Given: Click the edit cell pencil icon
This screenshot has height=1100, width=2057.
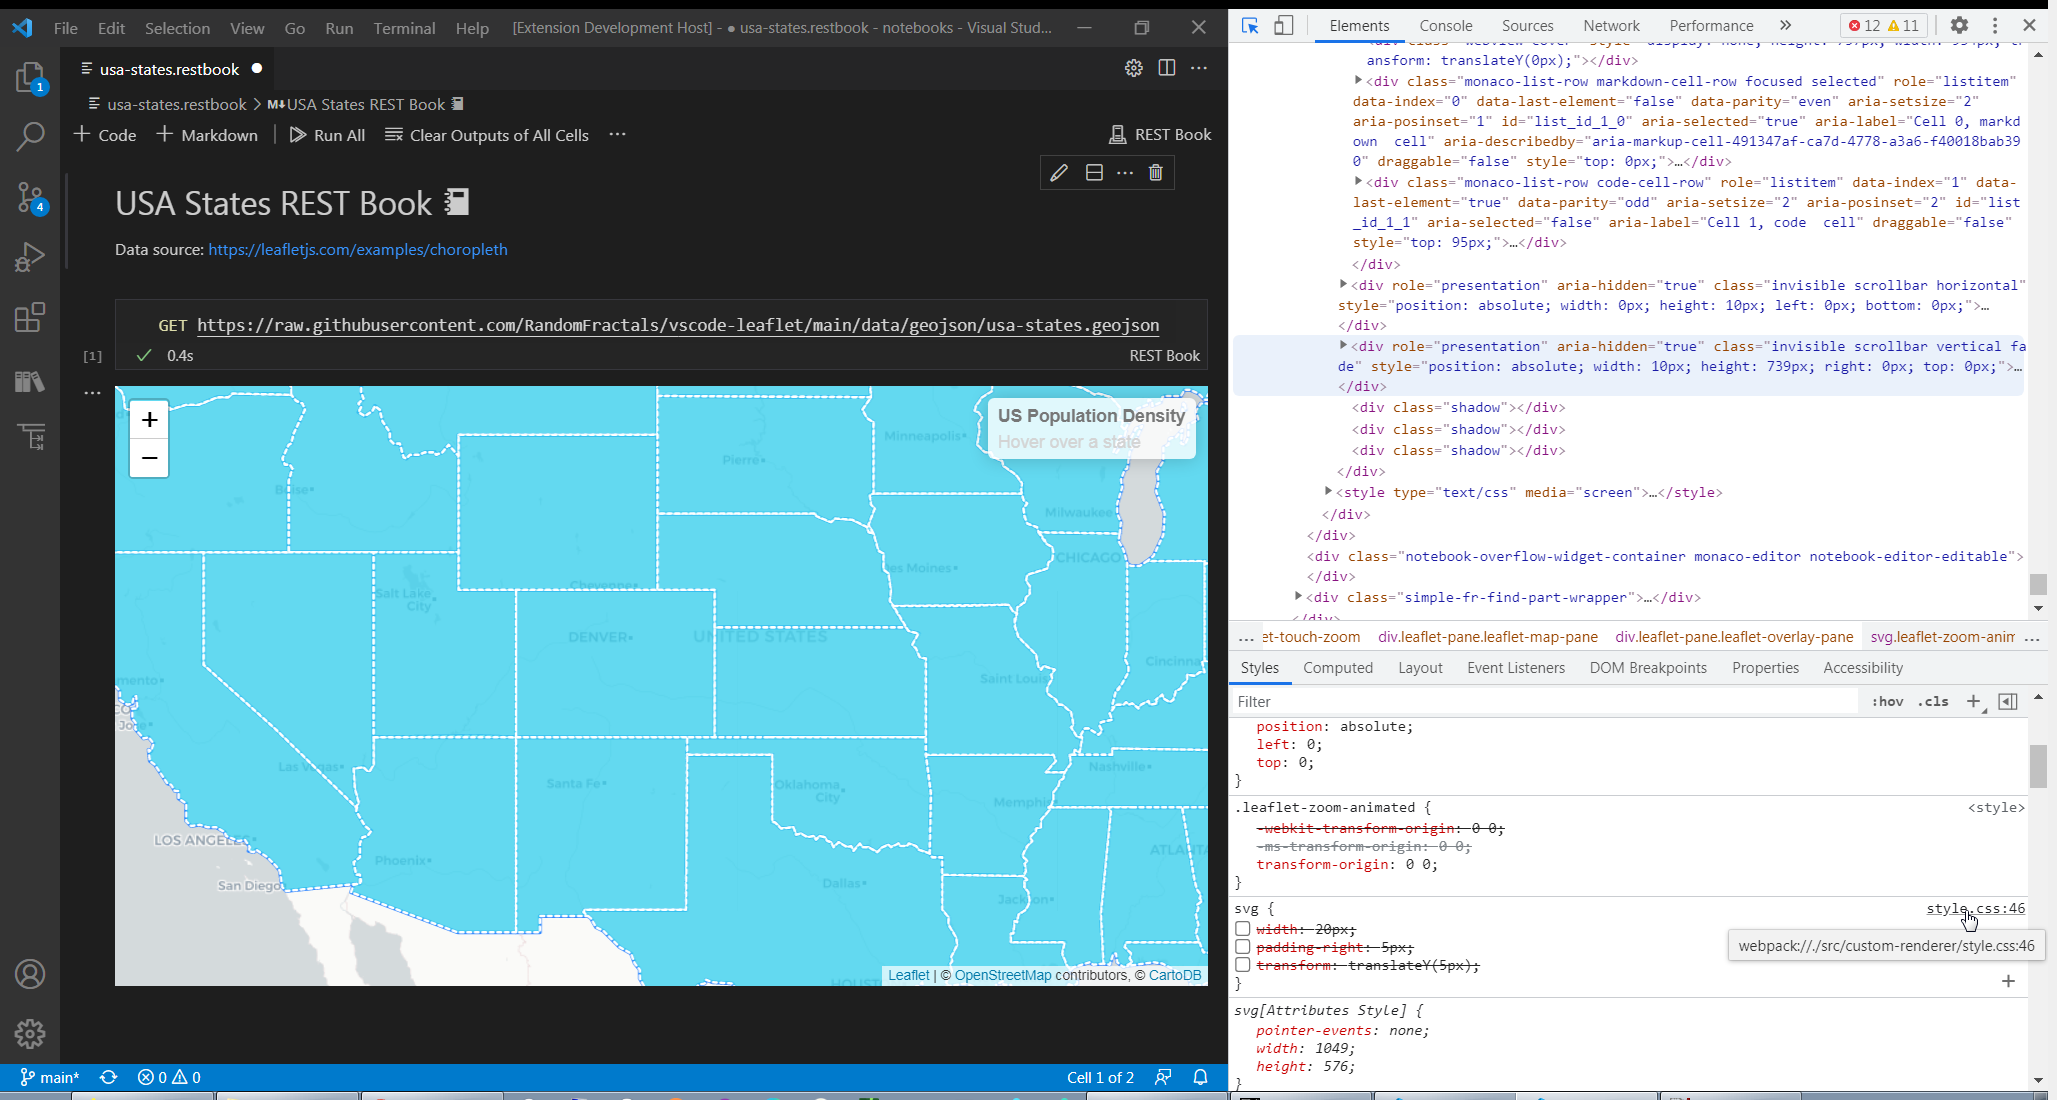Looking at the screenshot, I should click(x=1059, y=172).
